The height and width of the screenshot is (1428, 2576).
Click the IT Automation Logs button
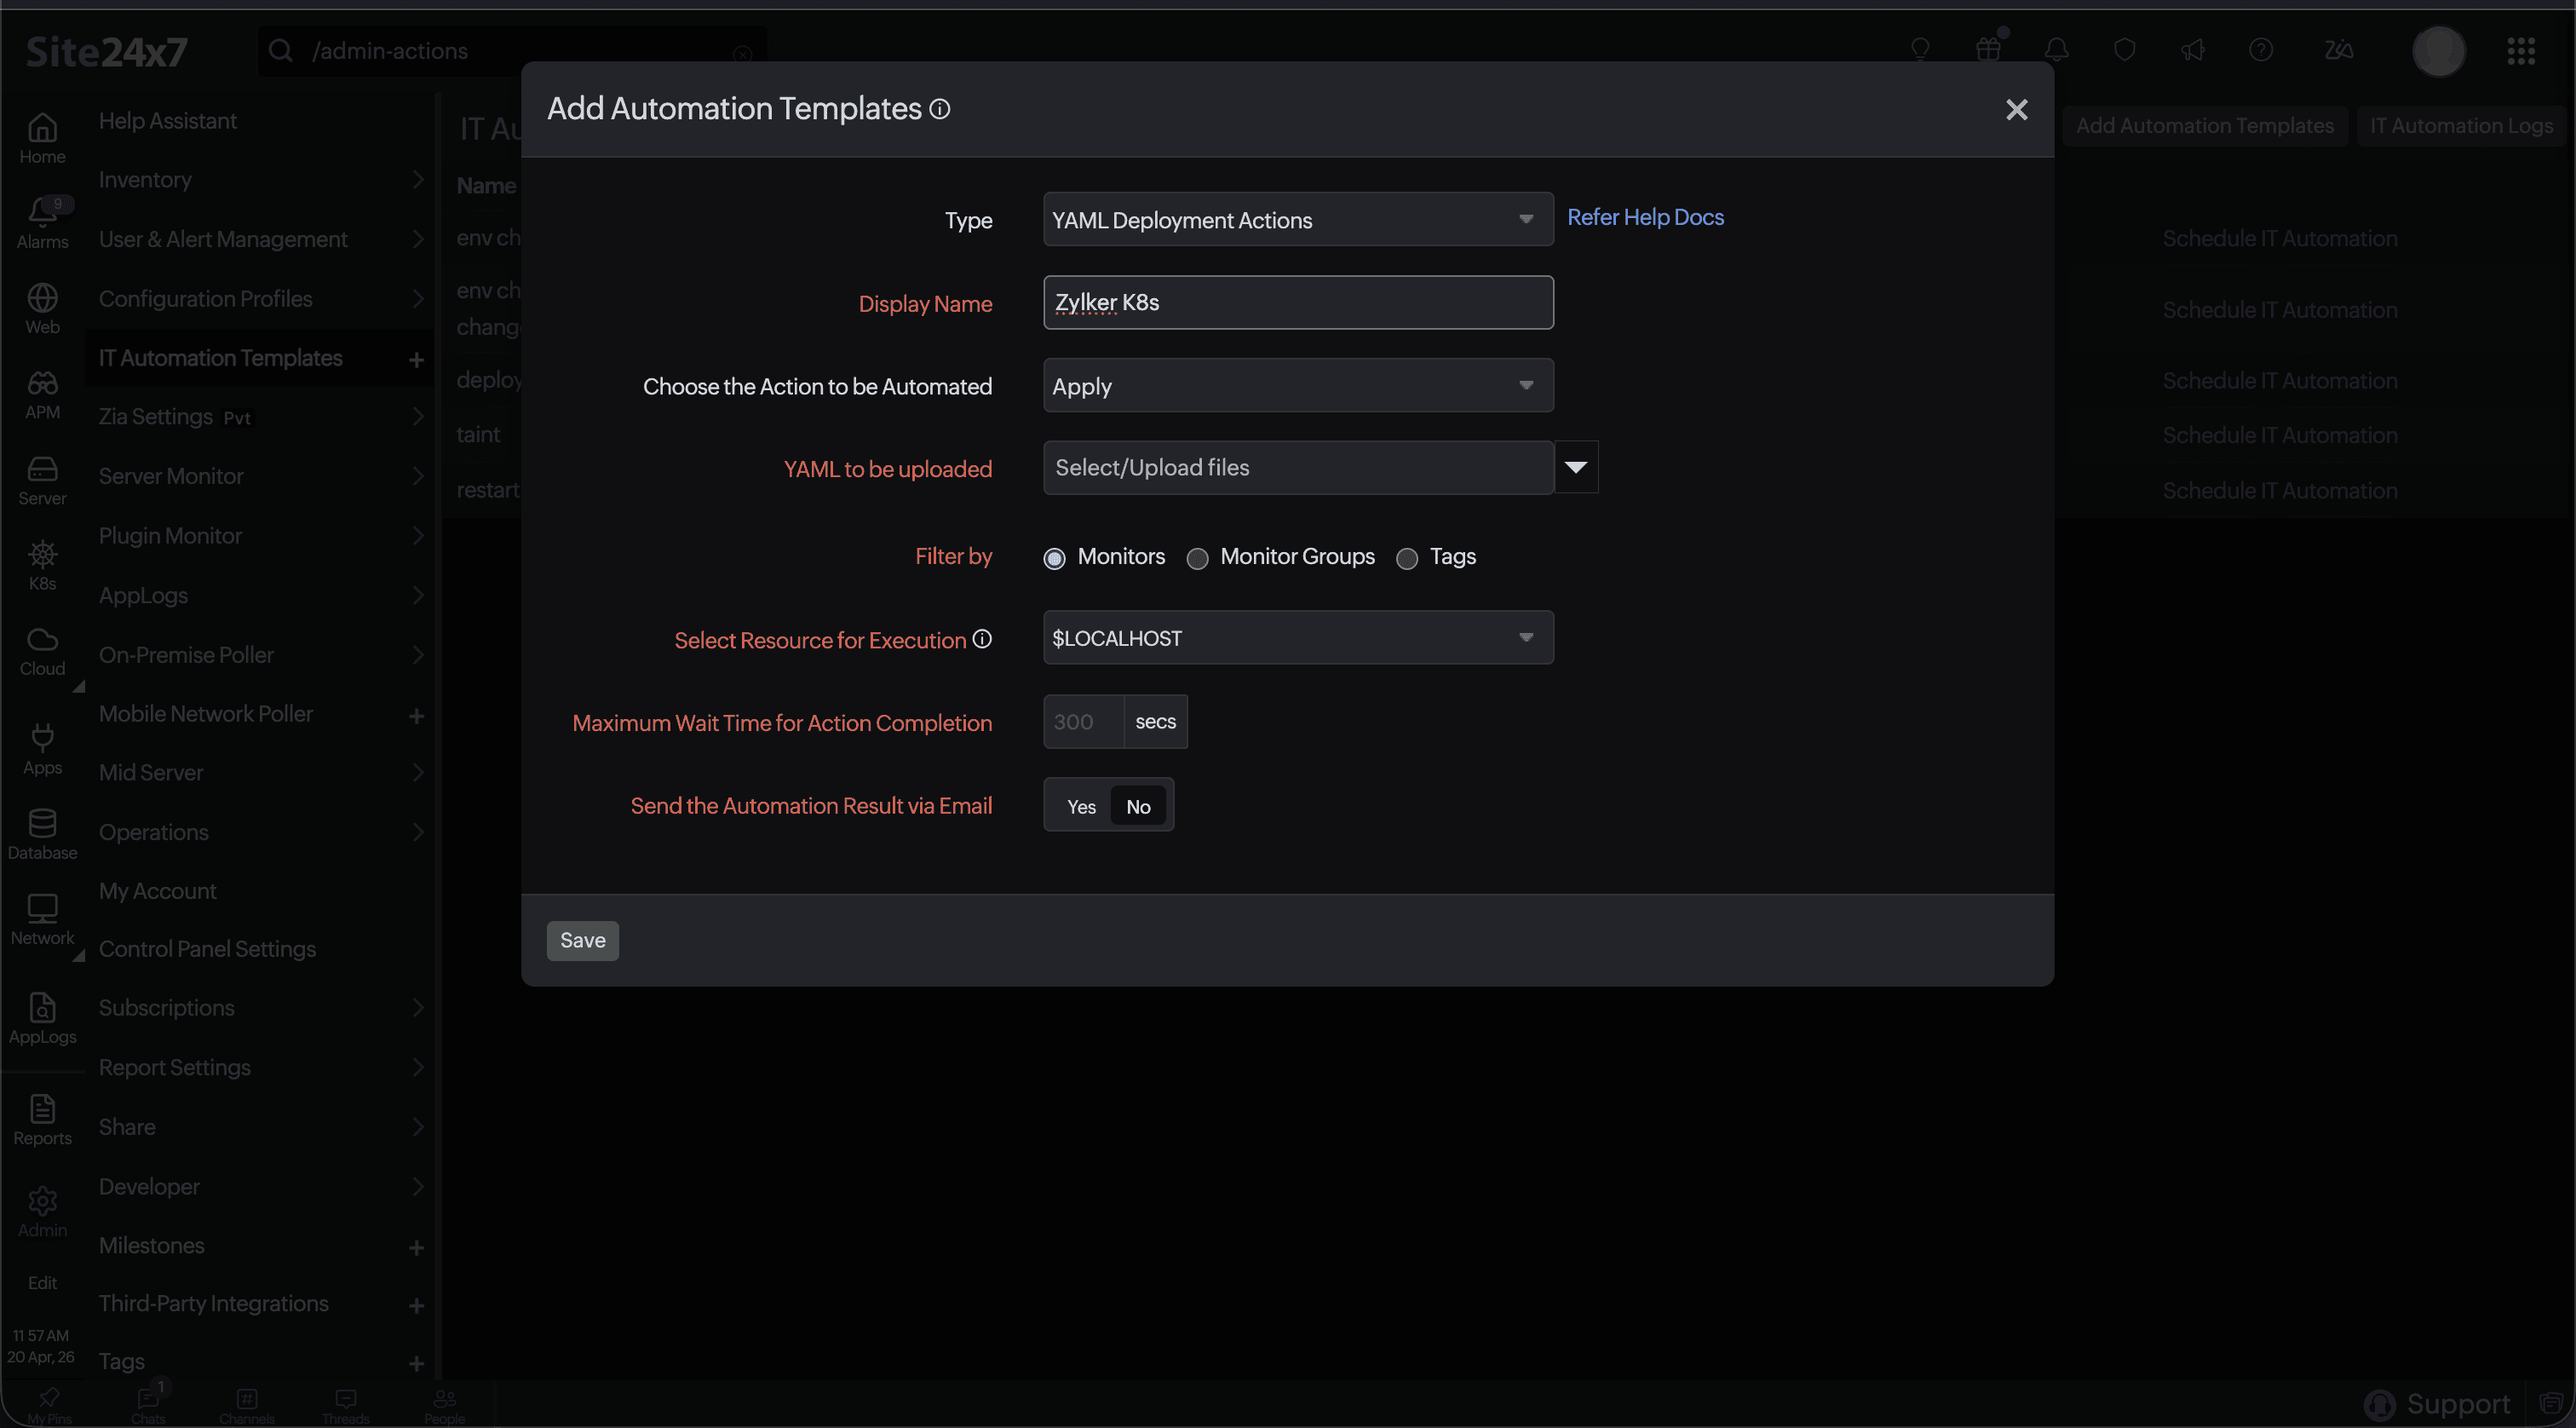(2461, 126)
